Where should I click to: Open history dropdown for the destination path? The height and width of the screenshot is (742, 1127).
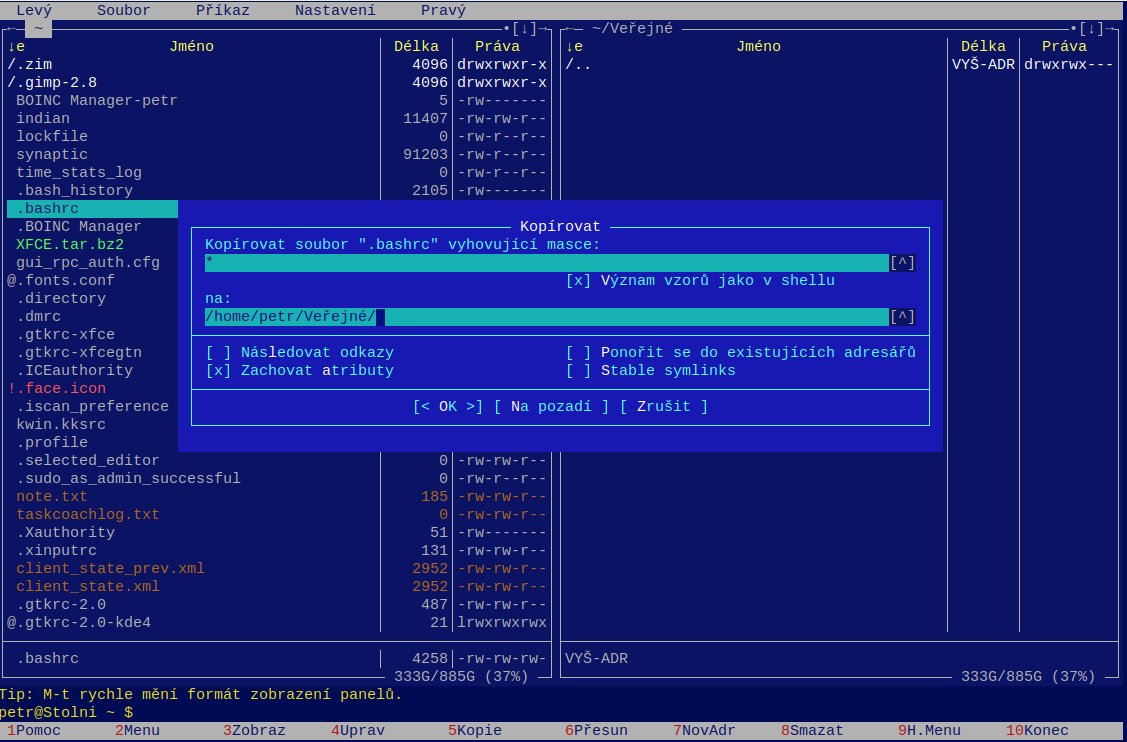pyautogui.click(x=903, y=317)
